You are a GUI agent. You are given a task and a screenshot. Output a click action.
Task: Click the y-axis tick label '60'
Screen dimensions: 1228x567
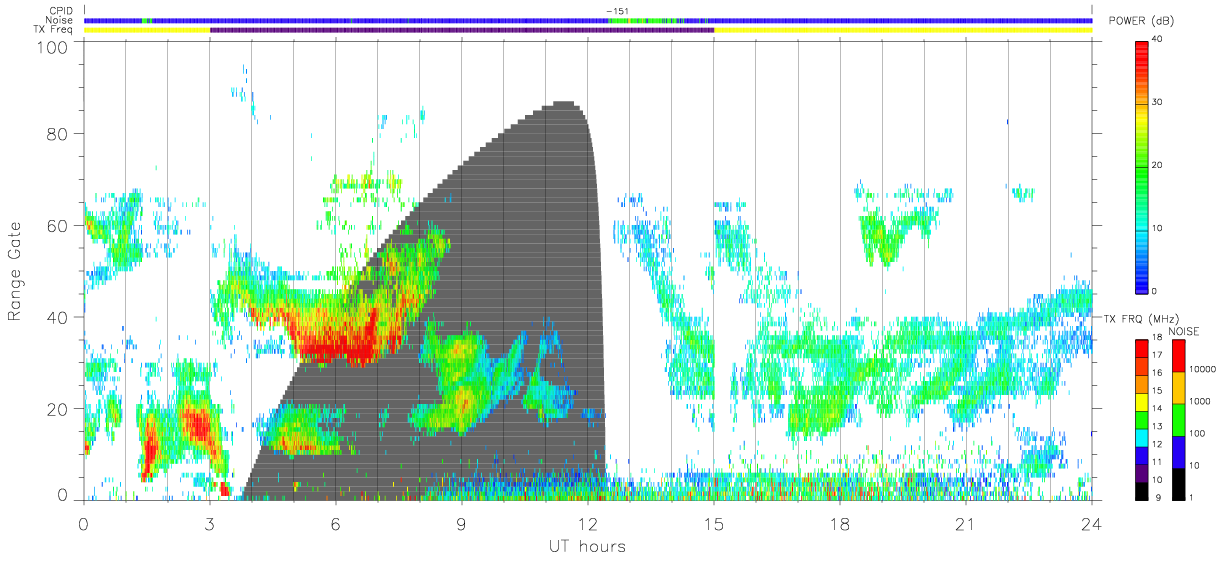click(x=59, y=225)
